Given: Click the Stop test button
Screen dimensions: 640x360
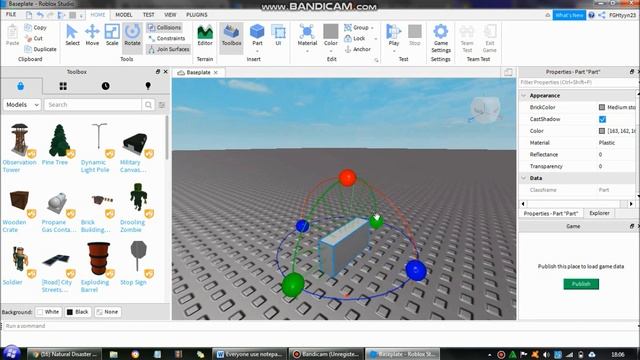Looking at the screenshot, I should tap(415, 35).
